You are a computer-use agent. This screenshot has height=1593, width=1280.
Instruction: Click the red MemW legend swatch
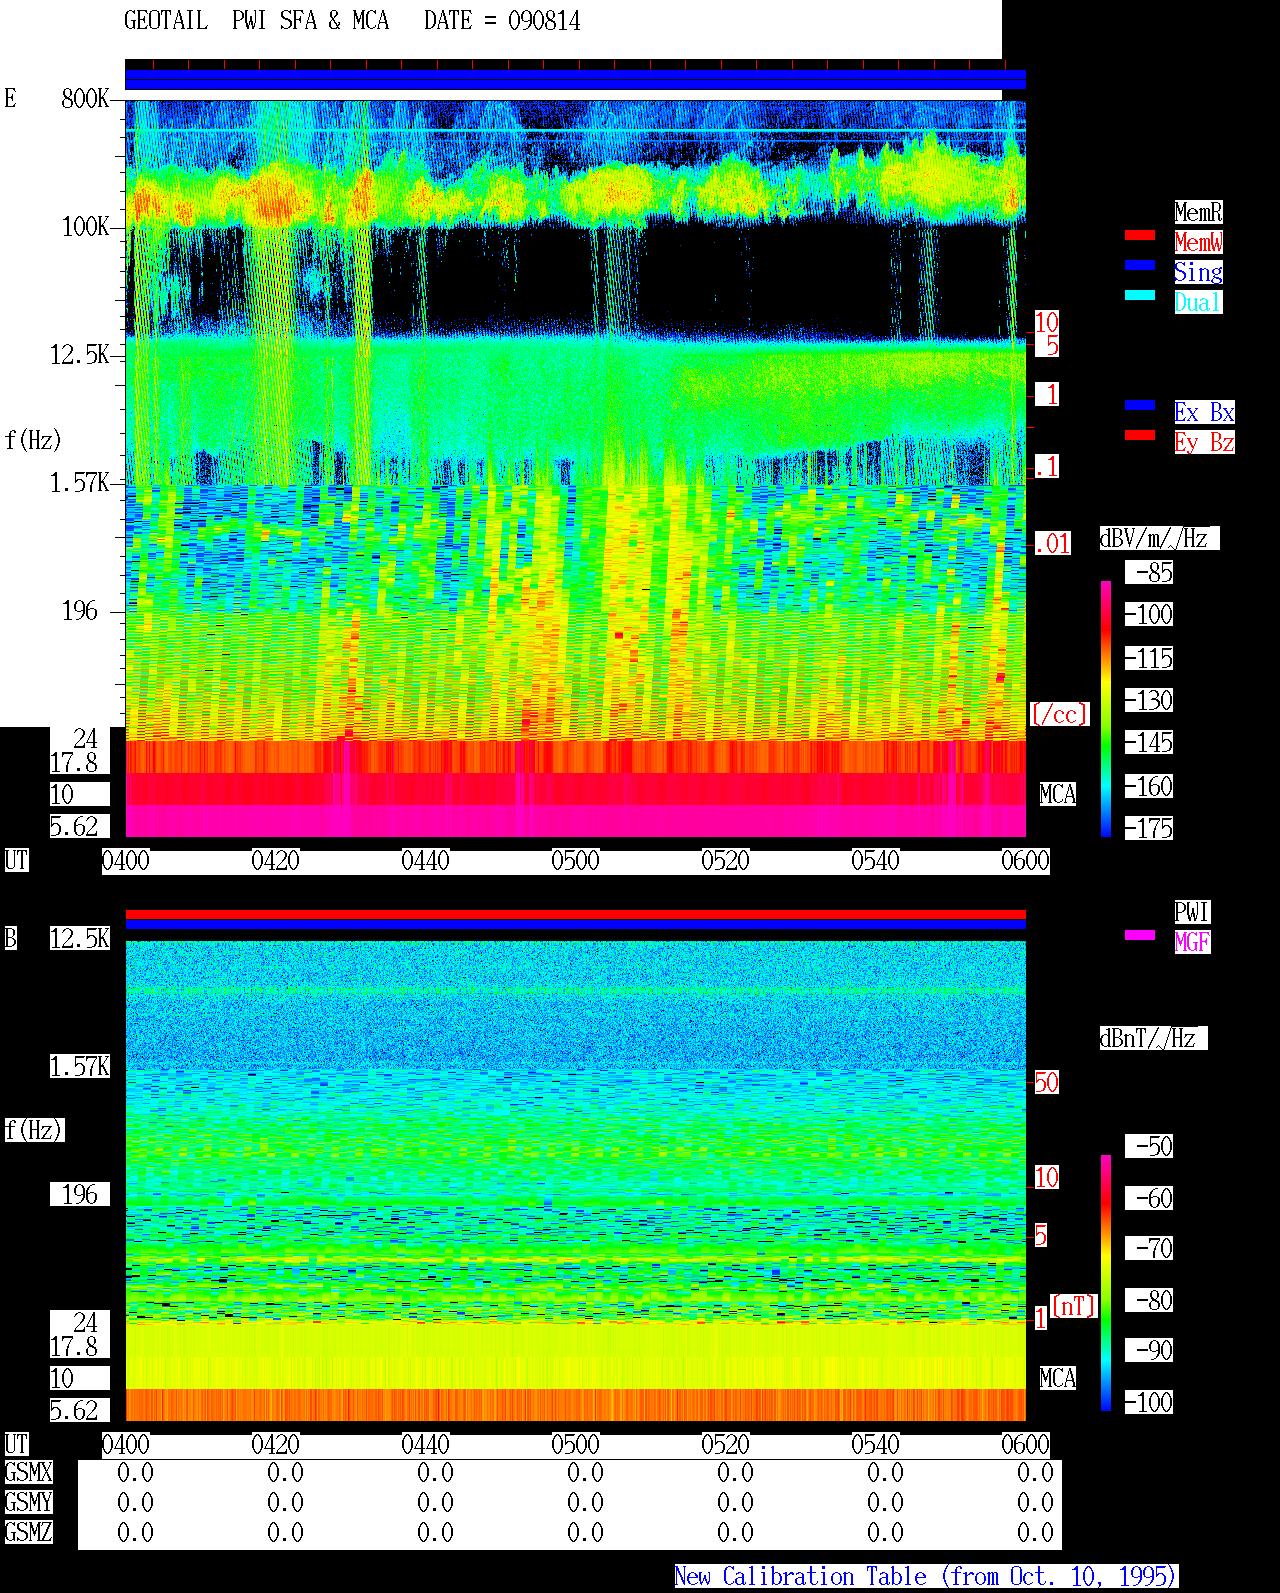1140,235
